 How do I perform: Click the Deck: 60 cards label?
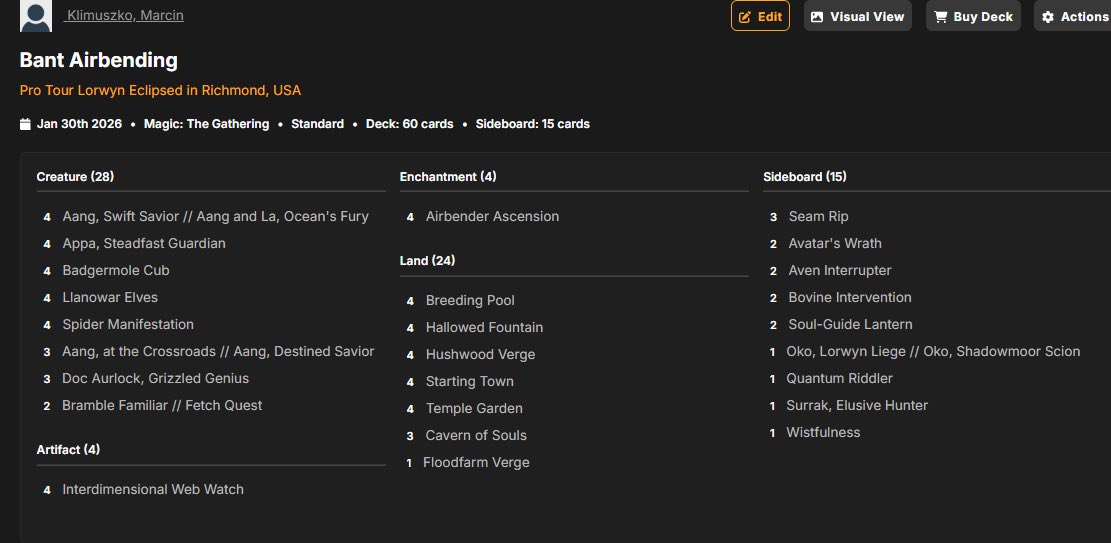410,124
